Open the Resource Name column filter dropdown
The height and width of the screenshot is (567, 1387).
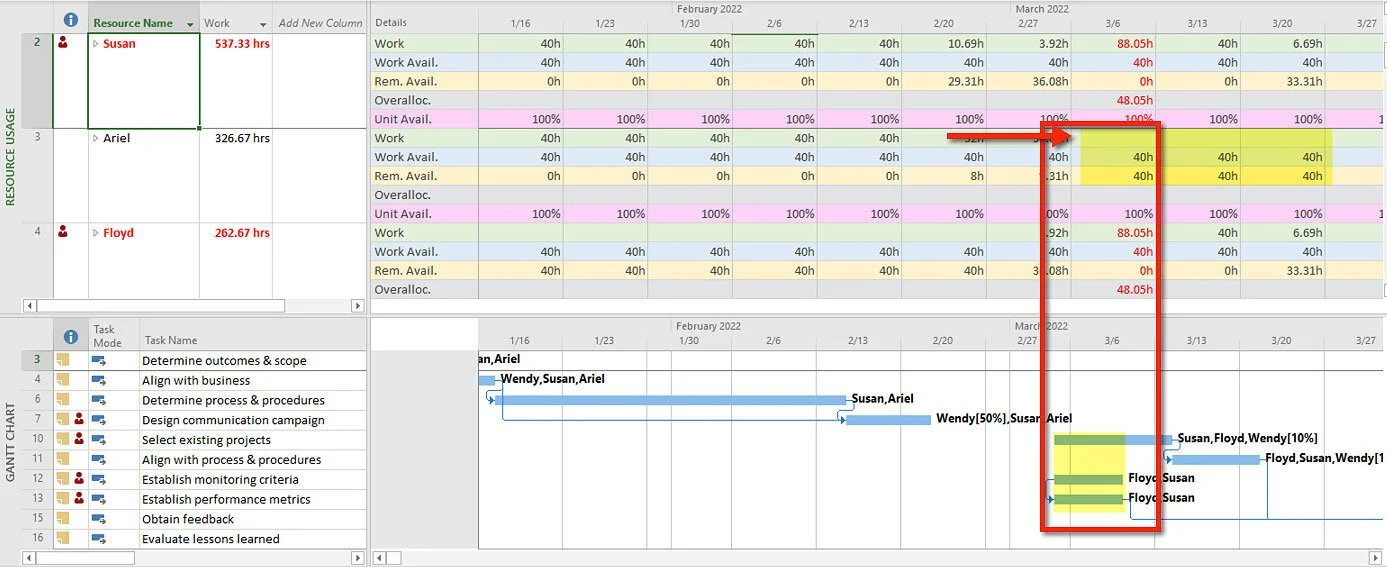190,24
